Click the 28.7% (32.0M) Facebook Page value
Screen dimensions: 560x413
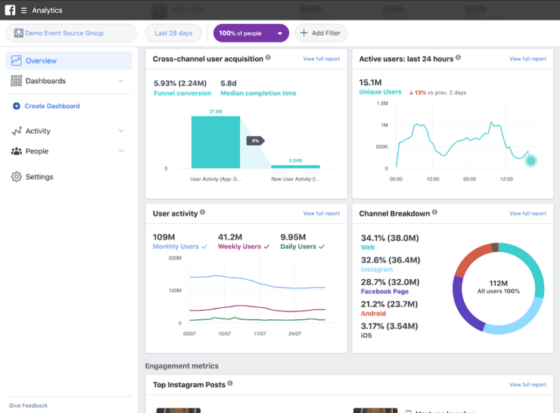(390, 282)
